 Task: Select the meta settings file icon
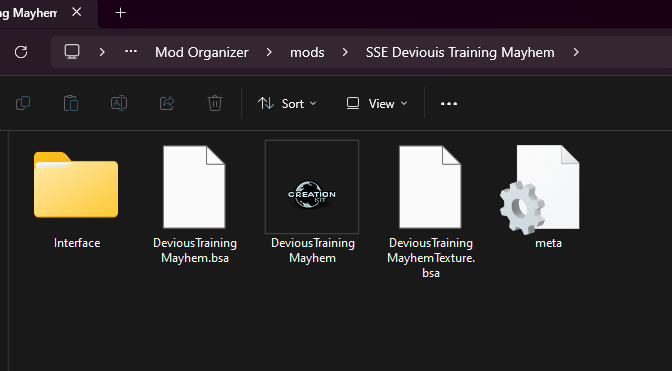click(540, 189)
